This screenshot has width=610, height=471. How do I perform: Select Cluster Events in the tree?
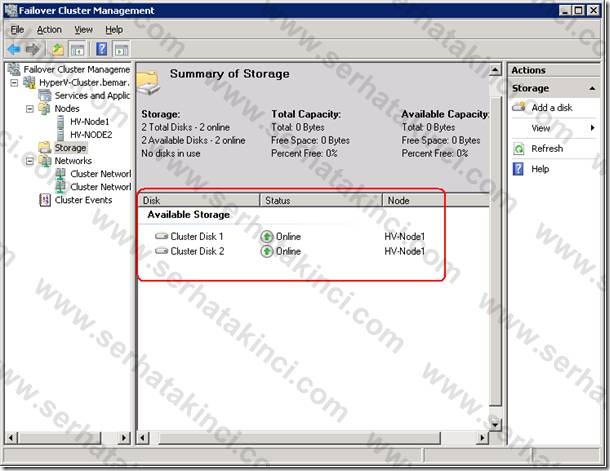pyautogui.click(x=83, y=200)
